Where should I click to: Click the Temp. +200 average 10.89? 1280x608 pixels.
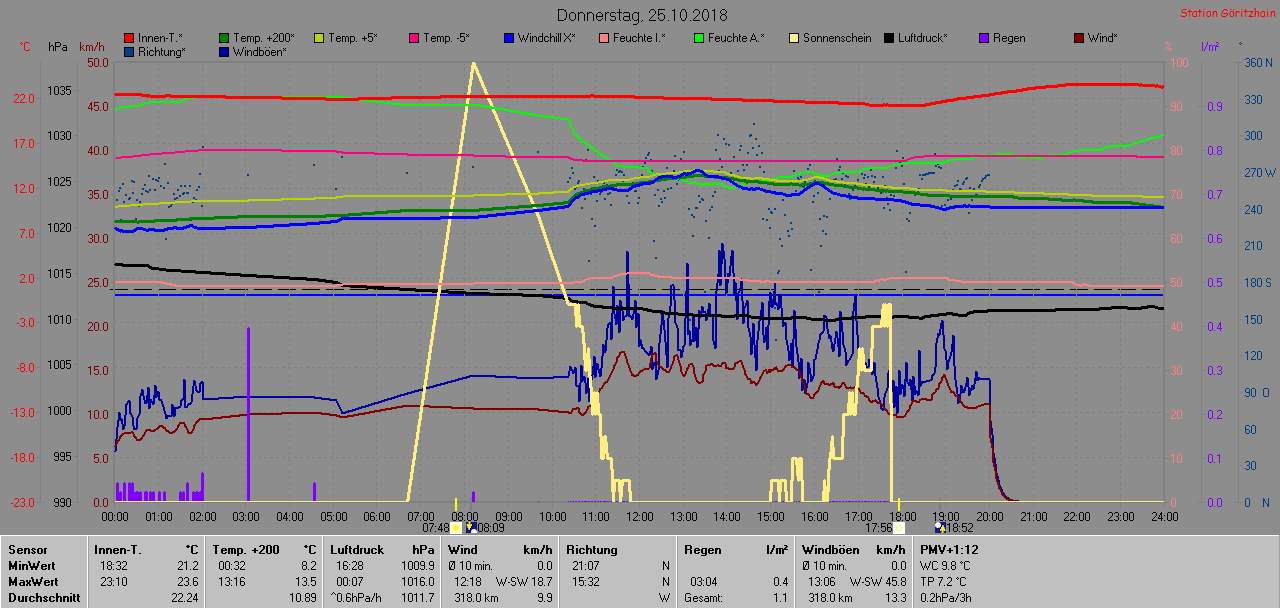(x=304, y=597)
